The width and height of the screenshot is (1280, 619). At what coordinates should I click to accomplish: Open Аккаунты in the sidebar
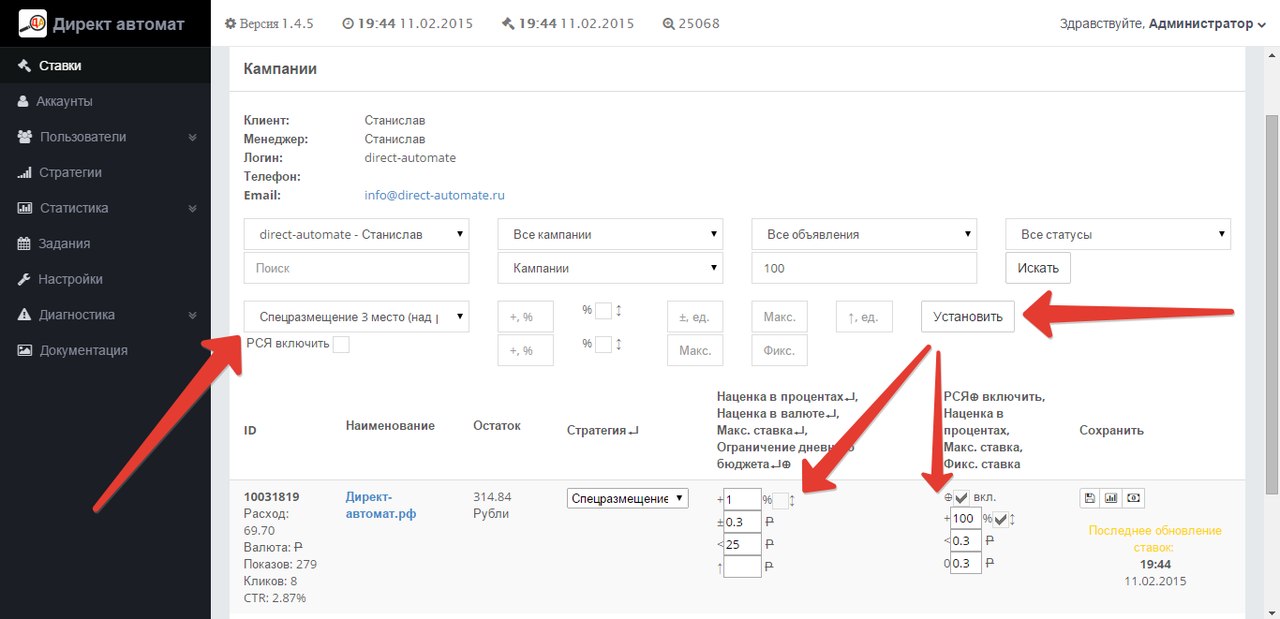pos(64,102)
